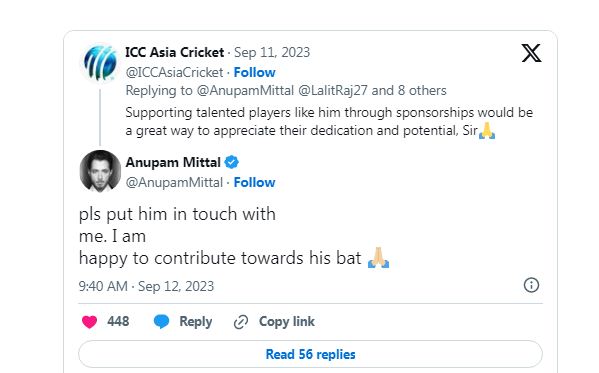Click the X logo icon
599x373 pixels.
click(531, 53)
